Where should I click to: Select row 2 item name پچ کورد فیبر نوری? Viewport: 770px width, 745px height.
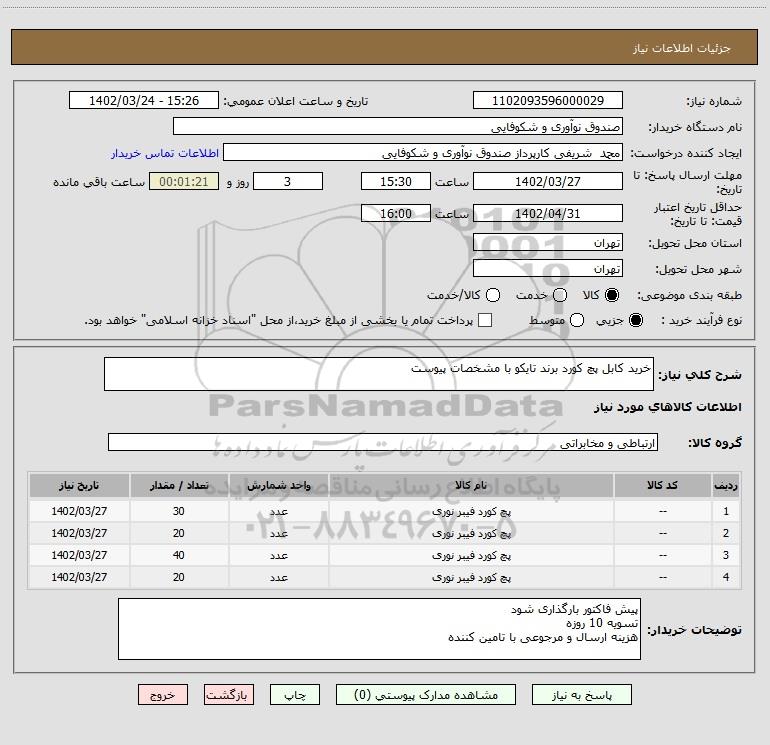click(x=471, y=533)
